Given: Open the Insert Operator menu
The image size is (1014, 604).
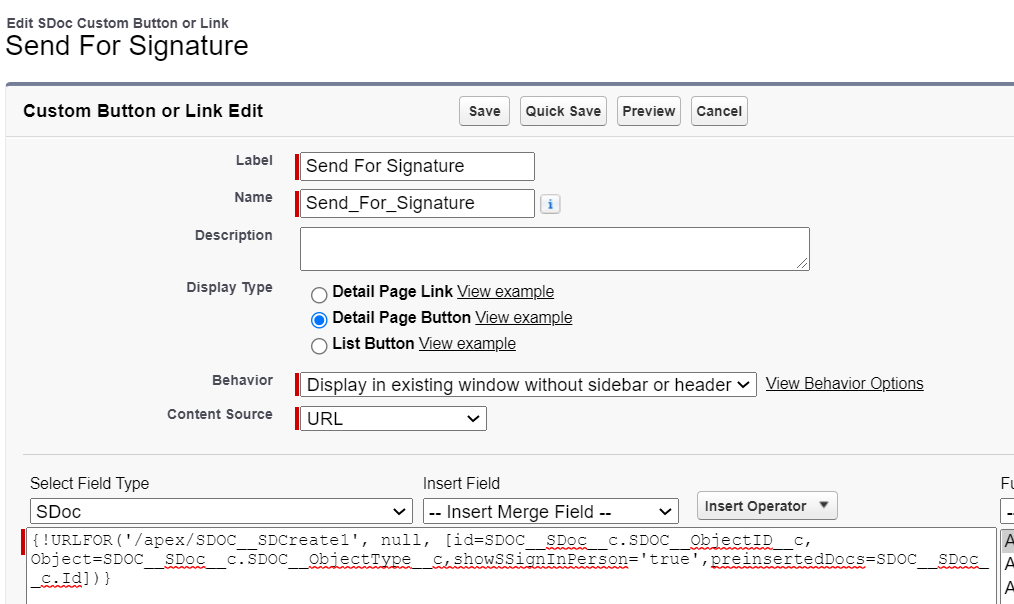Looking at the screenshot, I should [x=767, y=506].
